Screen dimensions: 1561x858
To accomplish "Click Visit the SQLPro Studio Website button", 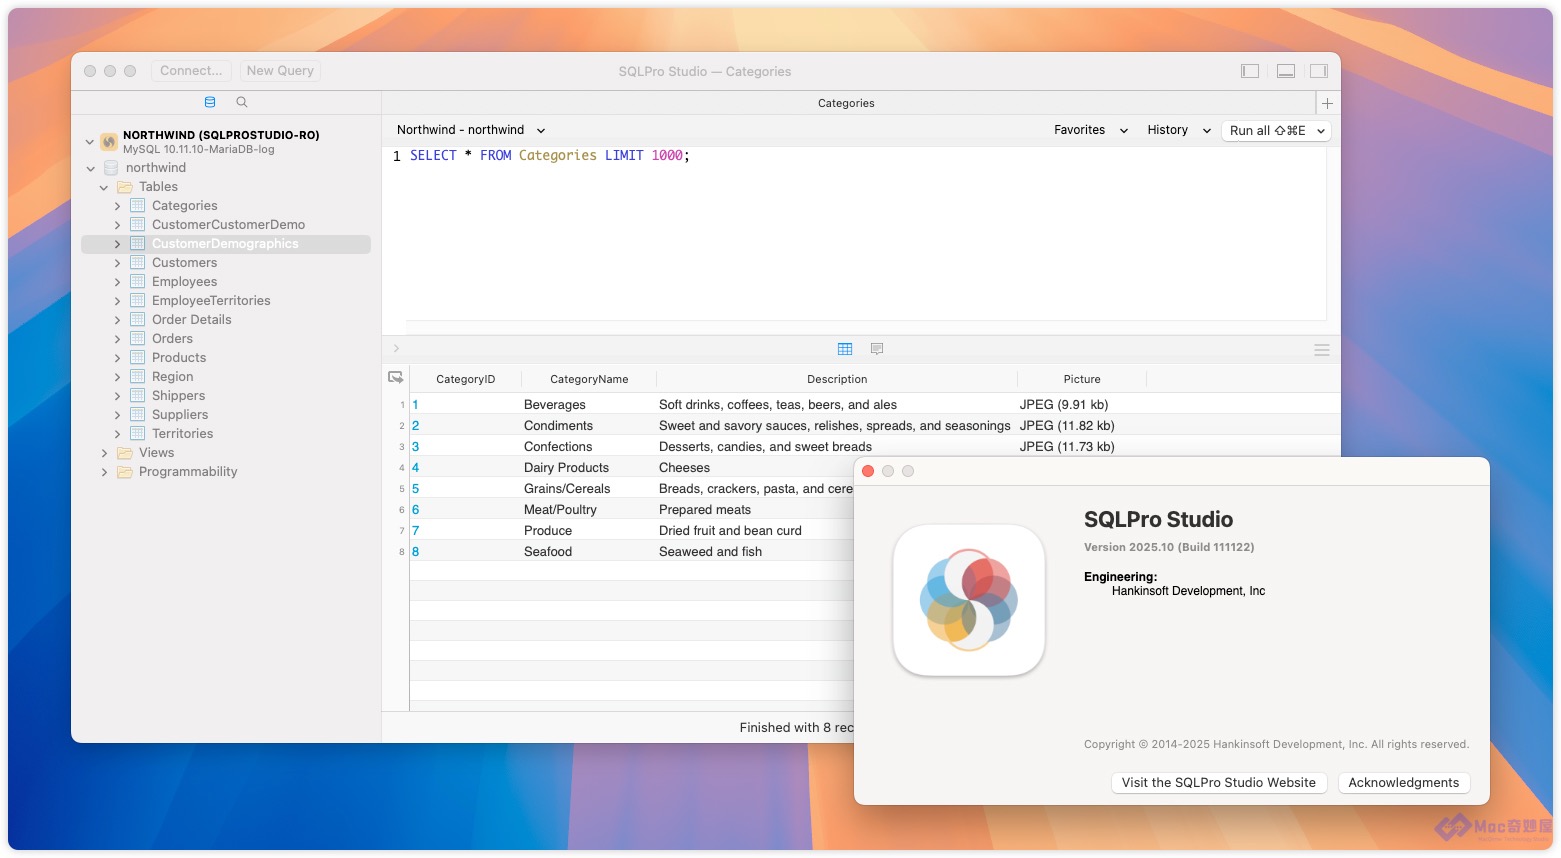I will click(x=1218, y=783).
